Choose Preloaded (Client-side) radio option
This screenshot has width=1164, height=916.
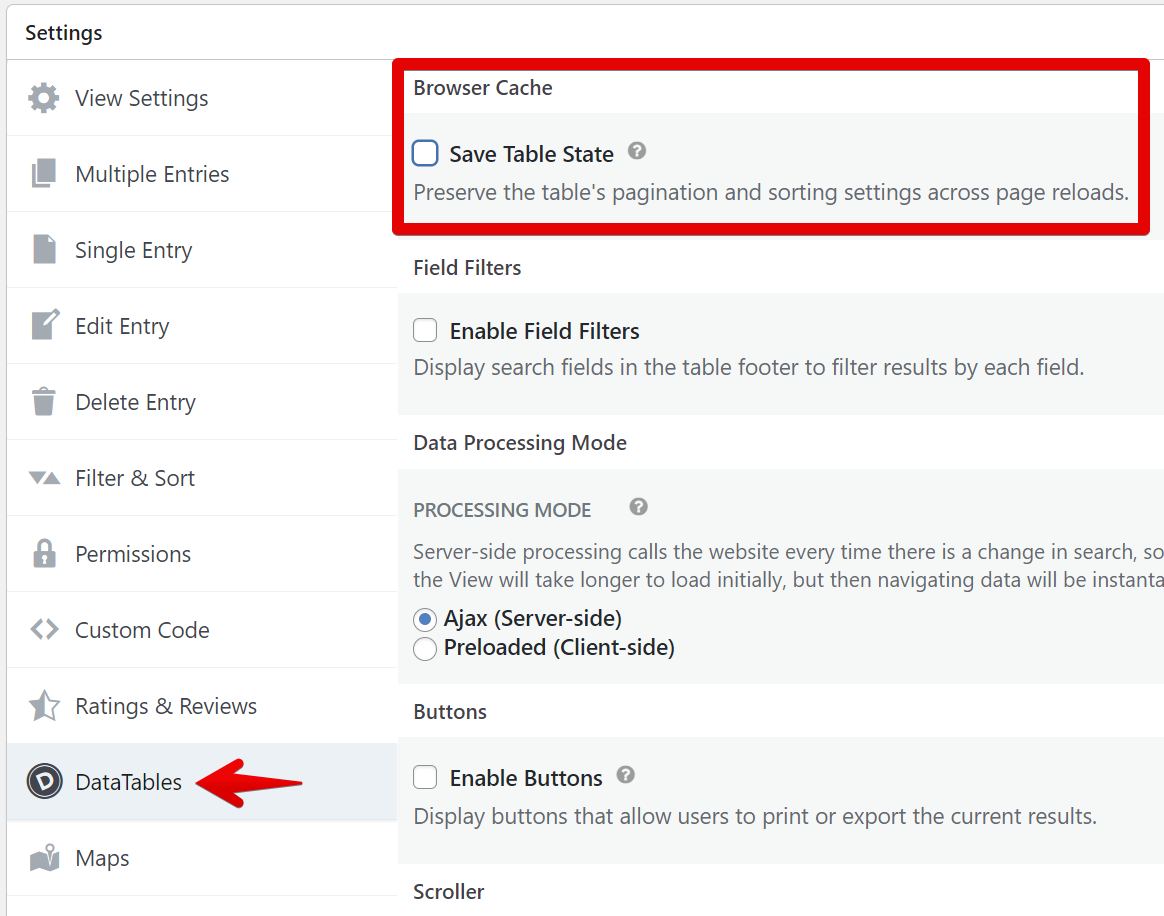(425, 648)
